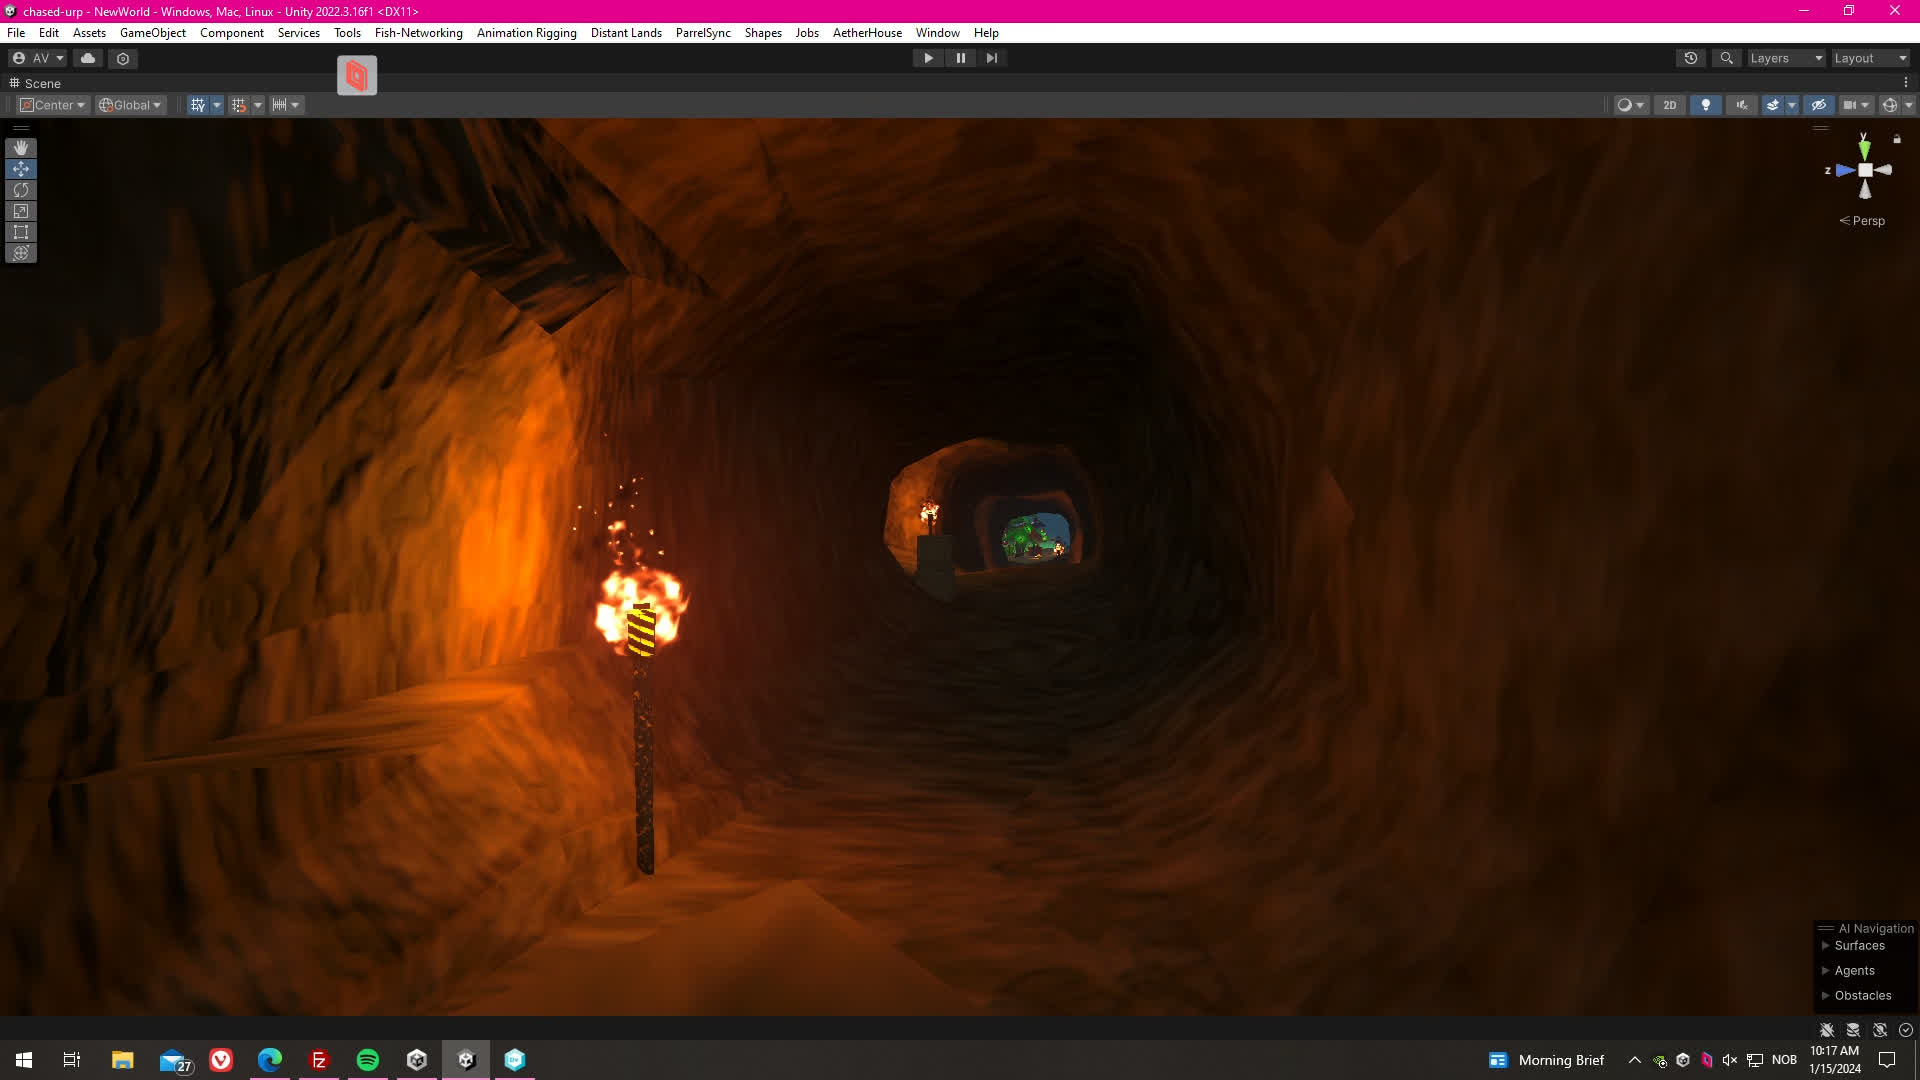Select the Rect tool
This screenshot has width=1920, height=1080.
pos(21,232)
